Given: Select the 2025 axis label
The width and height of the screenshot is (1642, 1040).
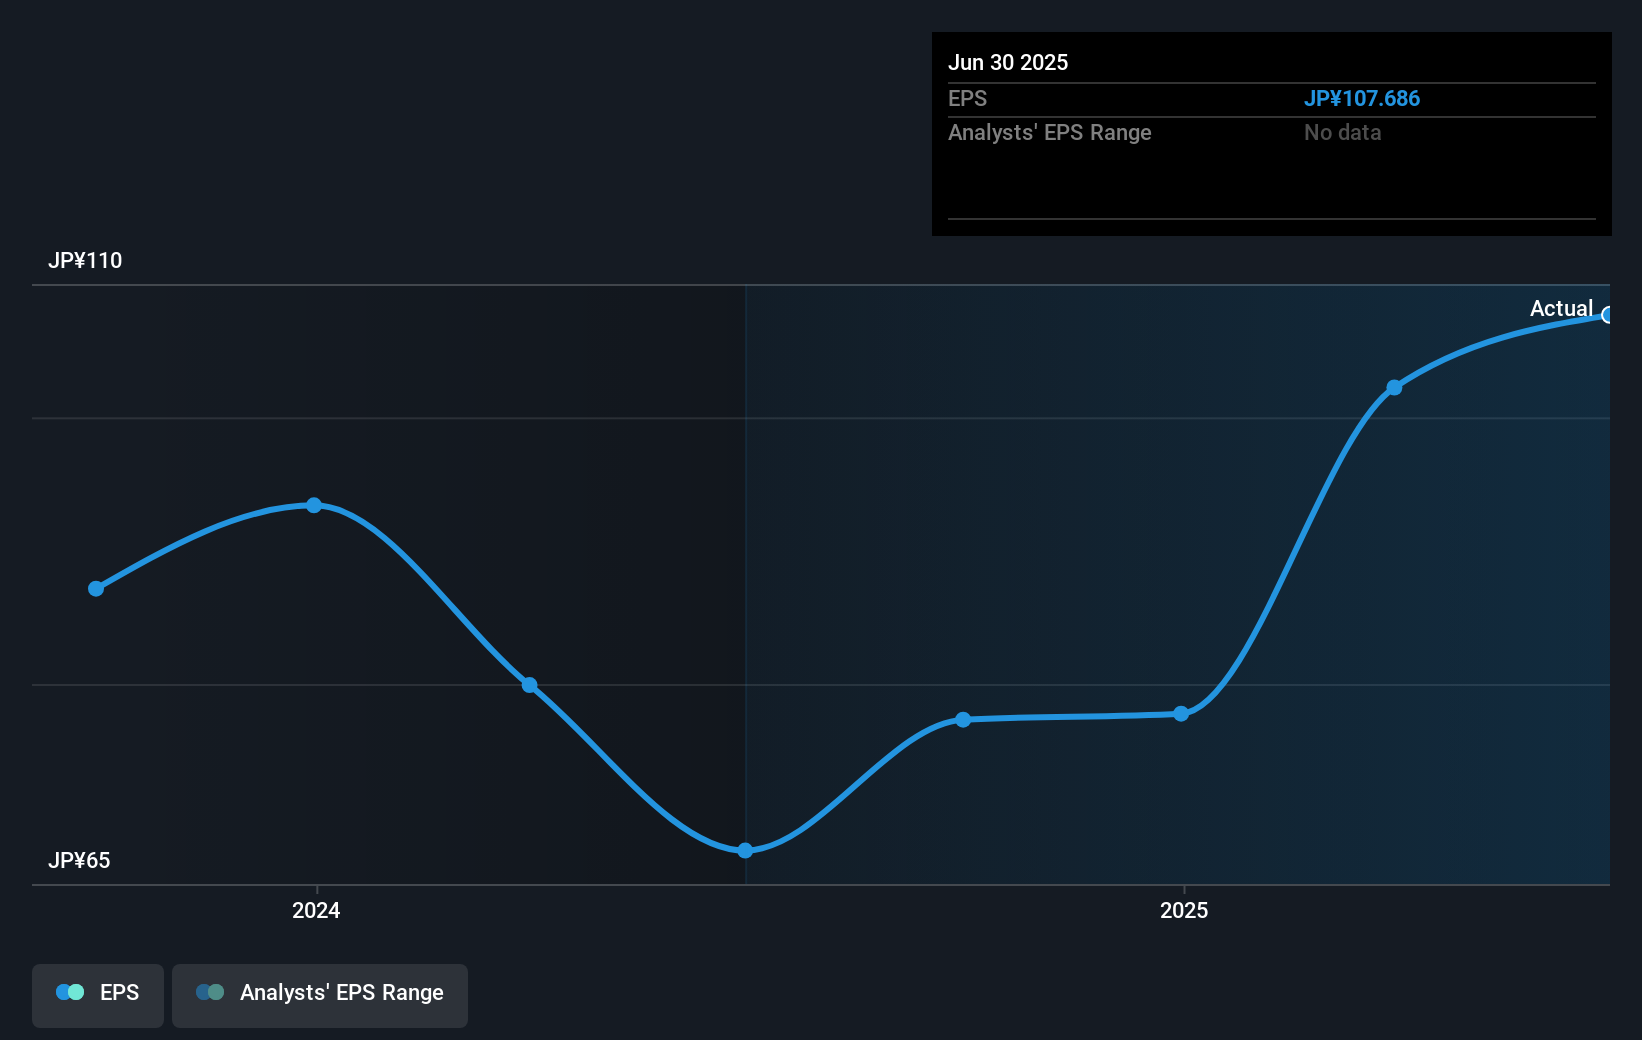Looking at the screenshot, I should (x=1183, y=911).
